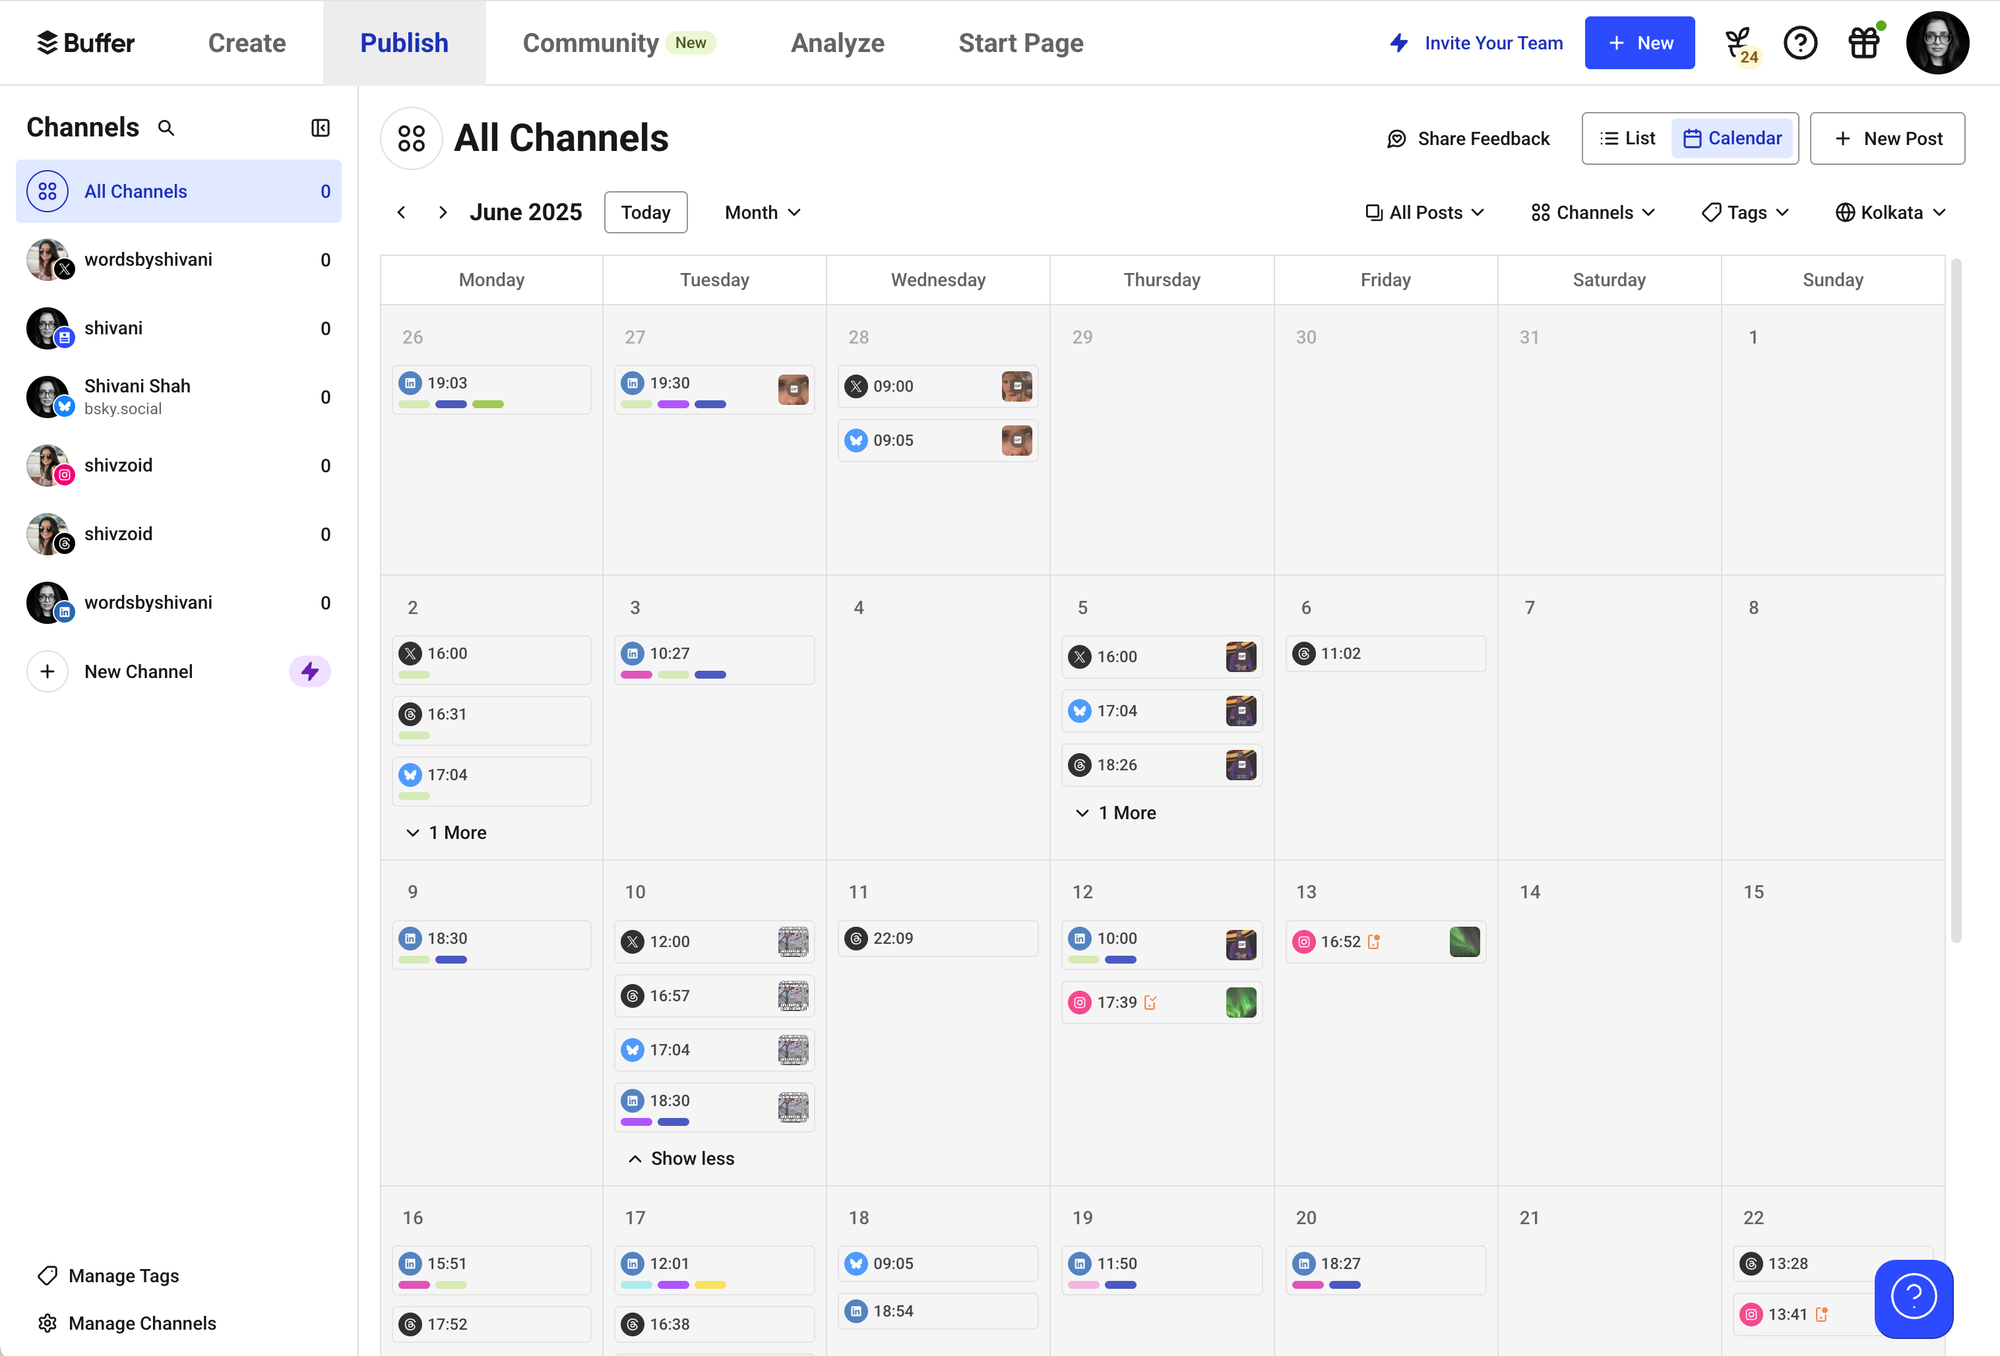Collapse June 10 posts with Show less

click(x=680, y=1158)
